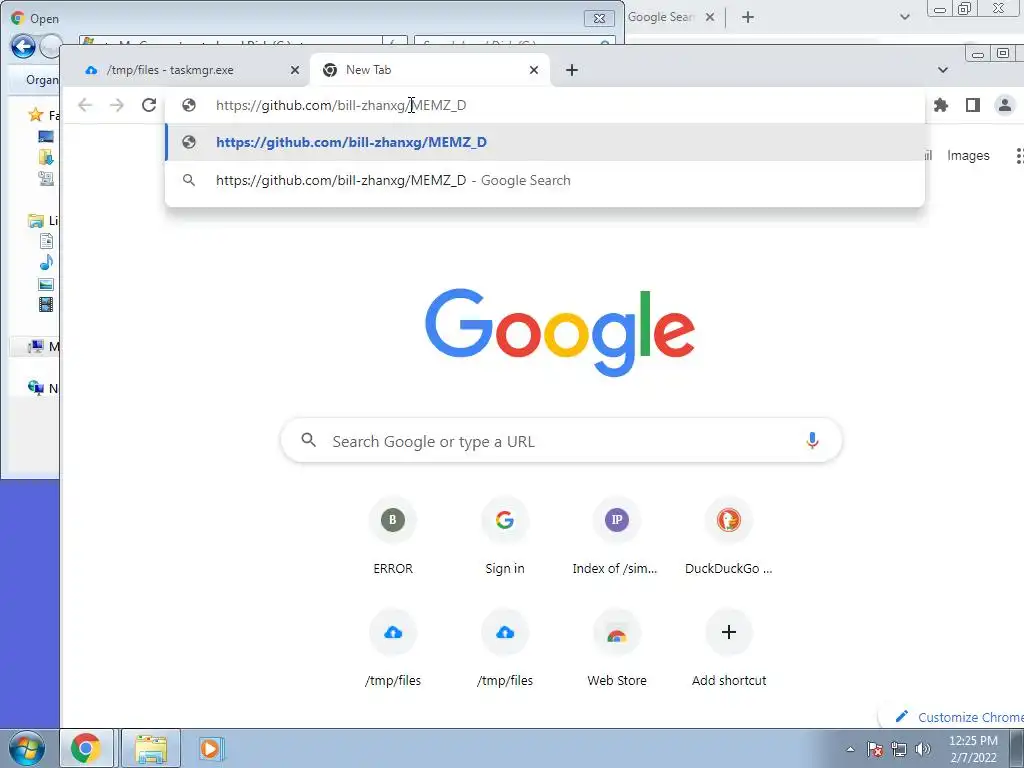Add a new tab in the background Chrome window
This screenshot has height=768, width=1024.
click(x=748, y=17)
